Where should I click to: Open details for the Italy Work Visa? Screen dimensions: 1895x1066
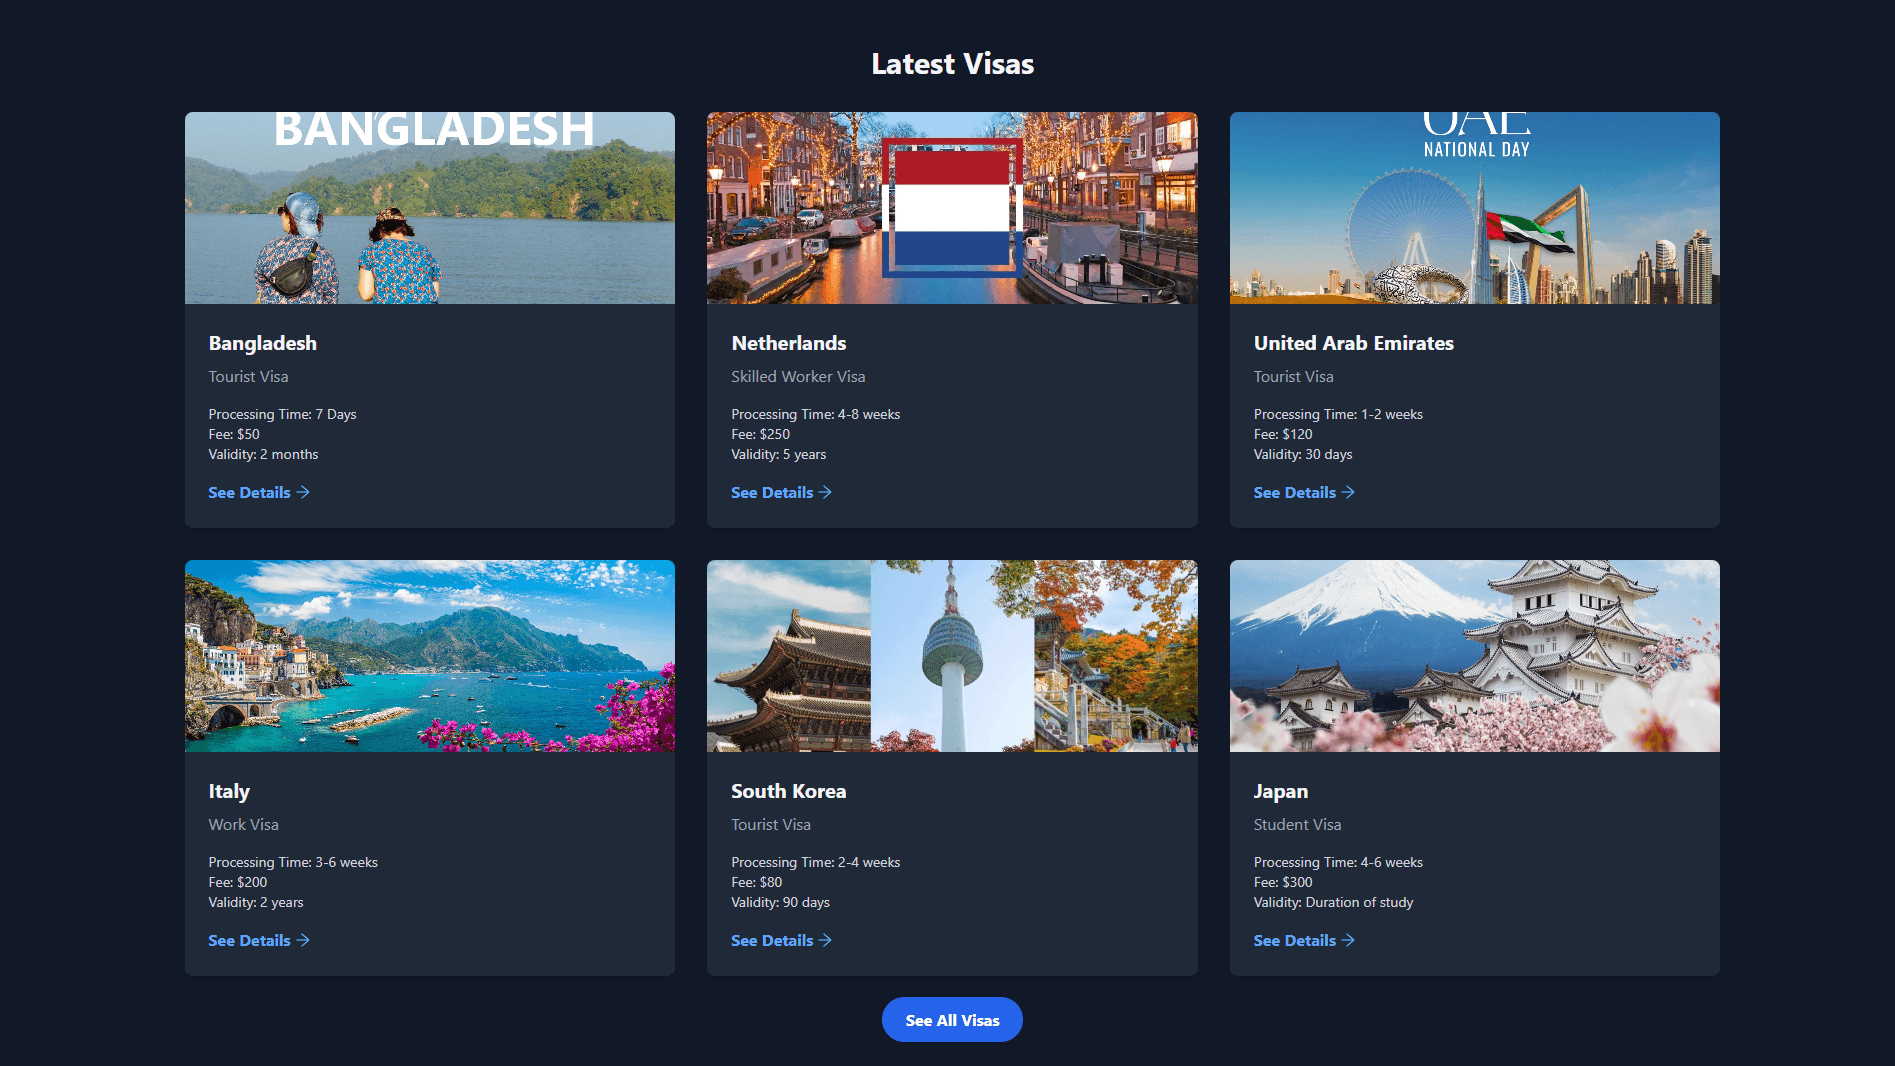tap(248, 940)
